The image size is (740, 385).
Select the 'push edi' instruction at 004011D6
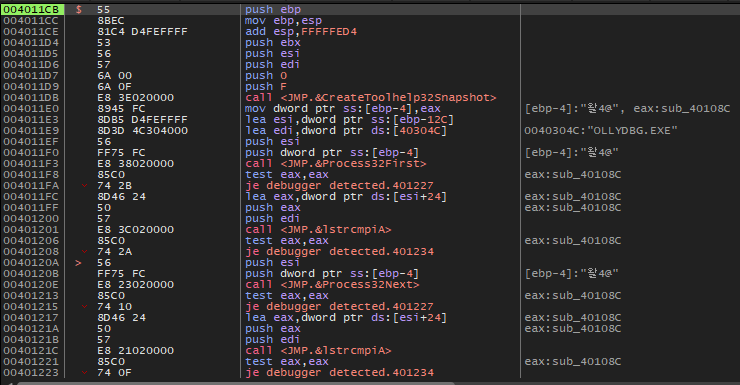pos(272,65)
